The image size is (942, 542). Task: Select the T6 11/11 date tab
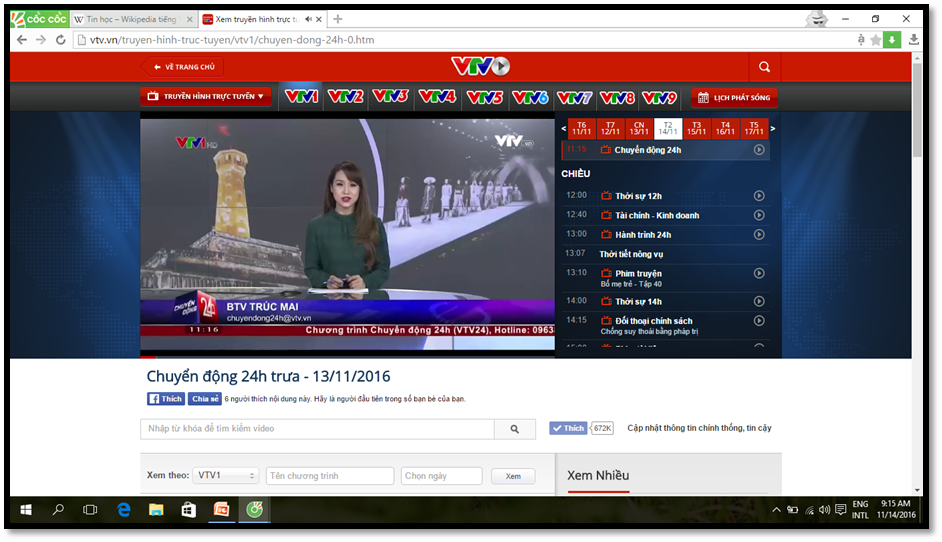[582, 129]
